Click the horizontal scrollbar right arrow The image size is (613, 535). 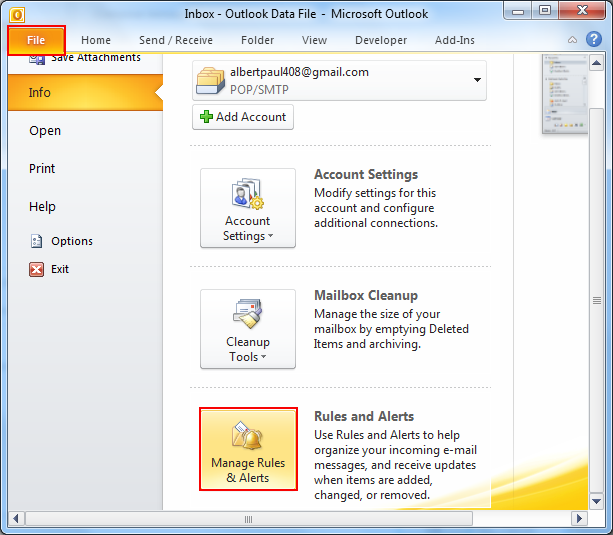[579, 519]
